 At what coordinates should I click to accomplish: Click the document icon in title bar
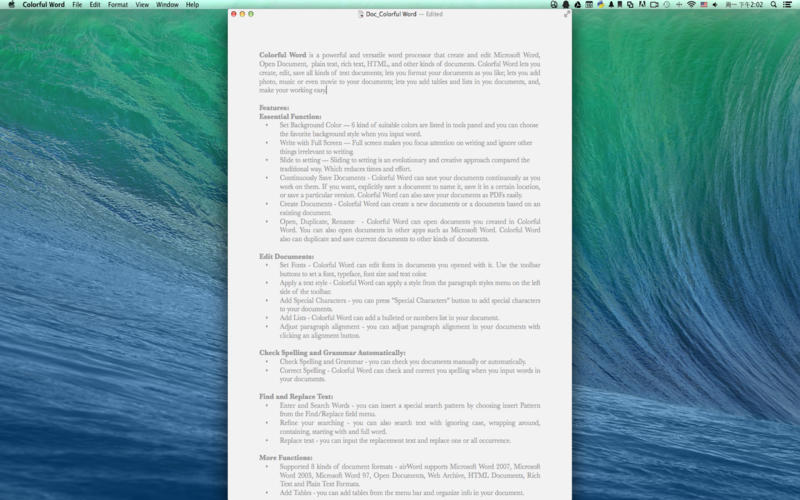point(361,14)
